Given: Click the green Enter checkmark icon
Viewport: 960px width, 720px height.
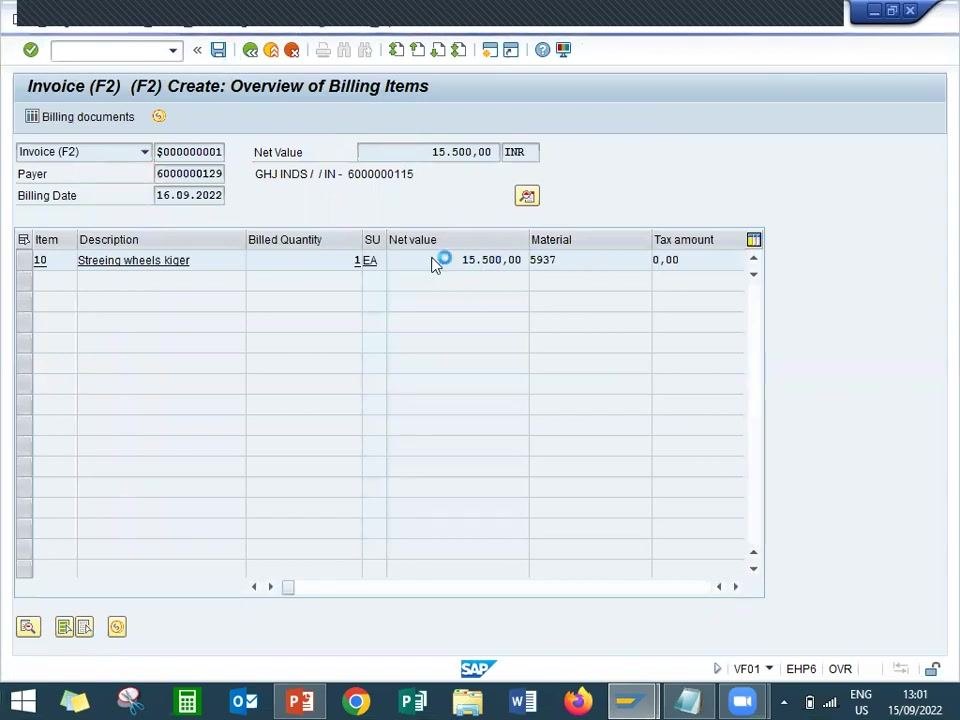Looking at the screenshot, I should pyautogui.click(x=31, y=50).
